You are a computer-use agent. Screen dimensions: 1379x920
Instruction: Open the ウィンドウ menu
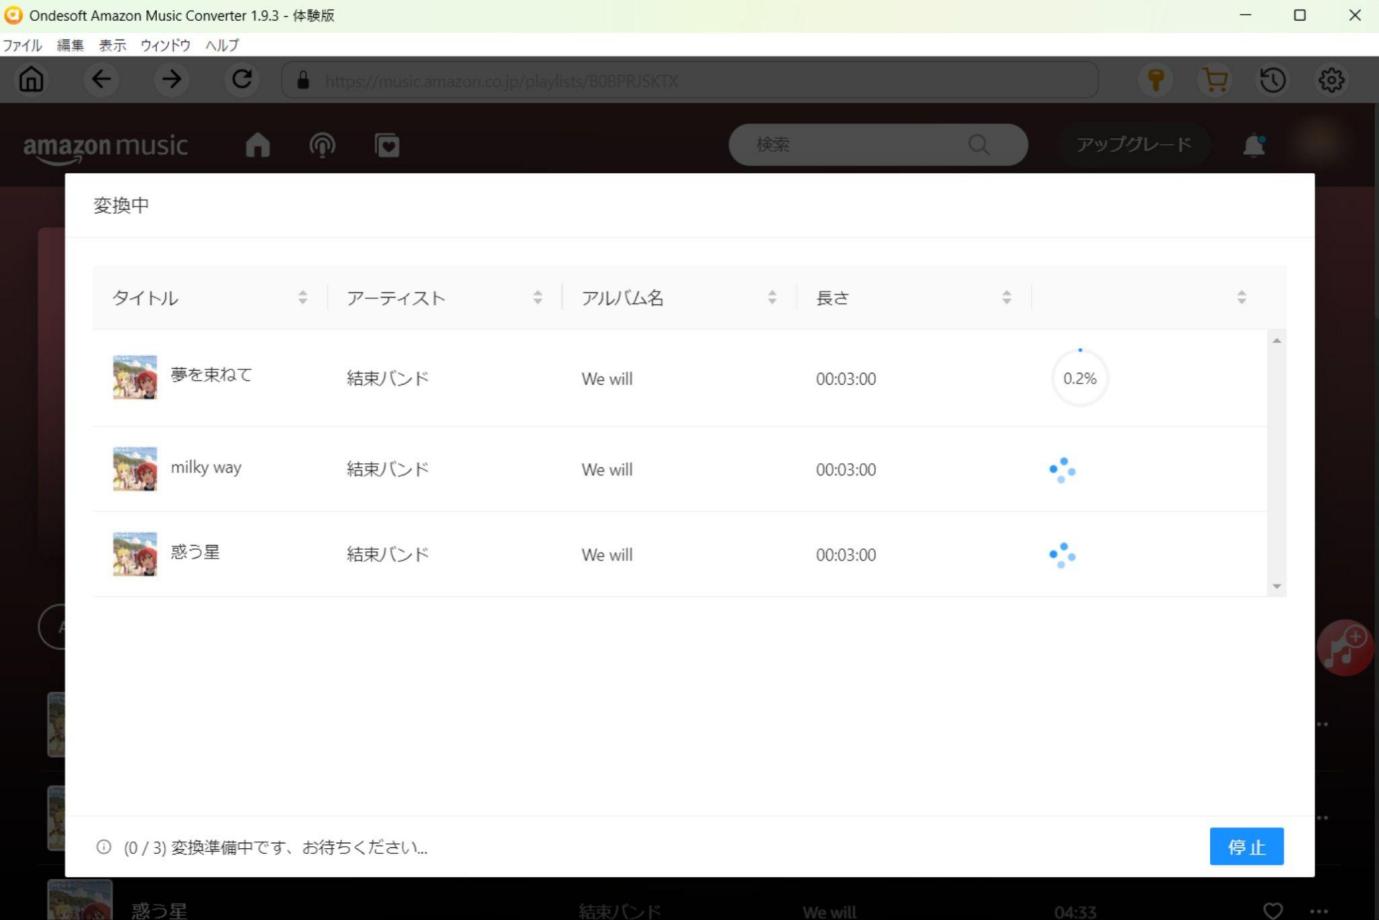[165, 45]
